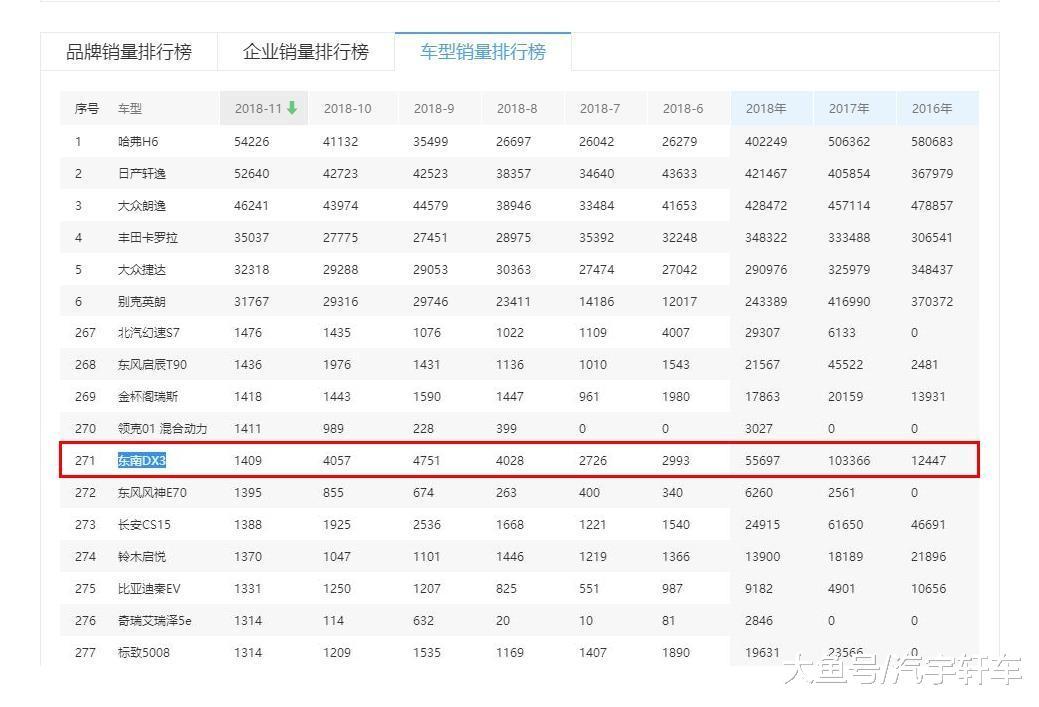Screen dimensions: 1039x707
Task: Select the 45522 value for 东风启辰T90
Action: tap(846, 365)
